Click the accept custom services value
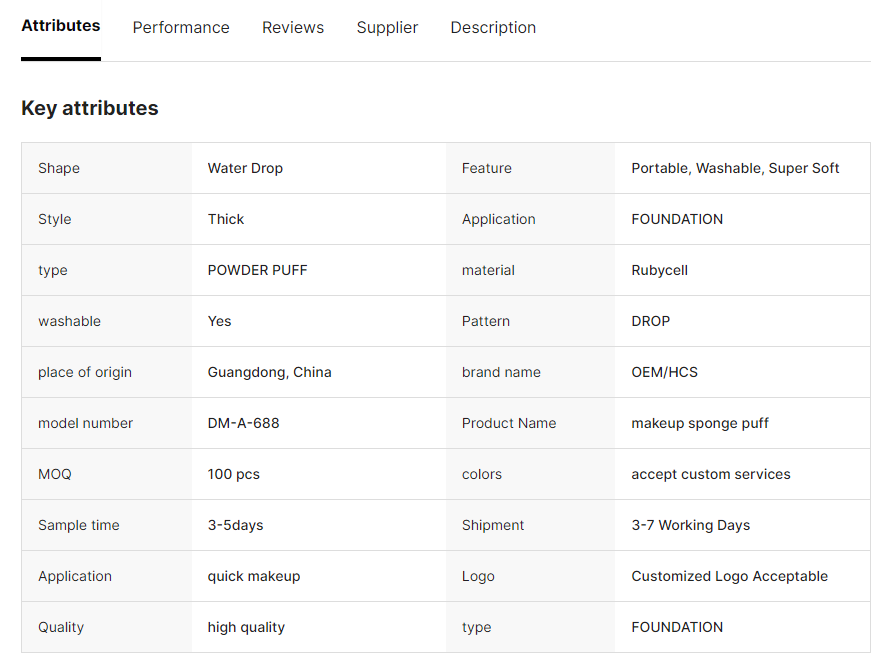Screen dimensions: 886x670 click(x=710, y=474)
